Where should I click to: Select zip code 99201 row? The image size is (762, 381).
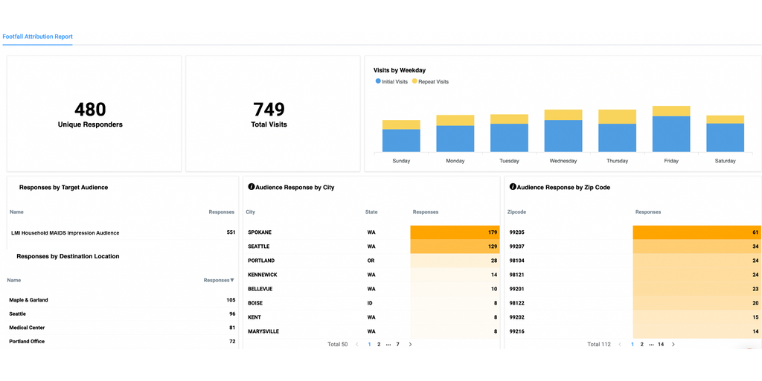coord(633,289)
